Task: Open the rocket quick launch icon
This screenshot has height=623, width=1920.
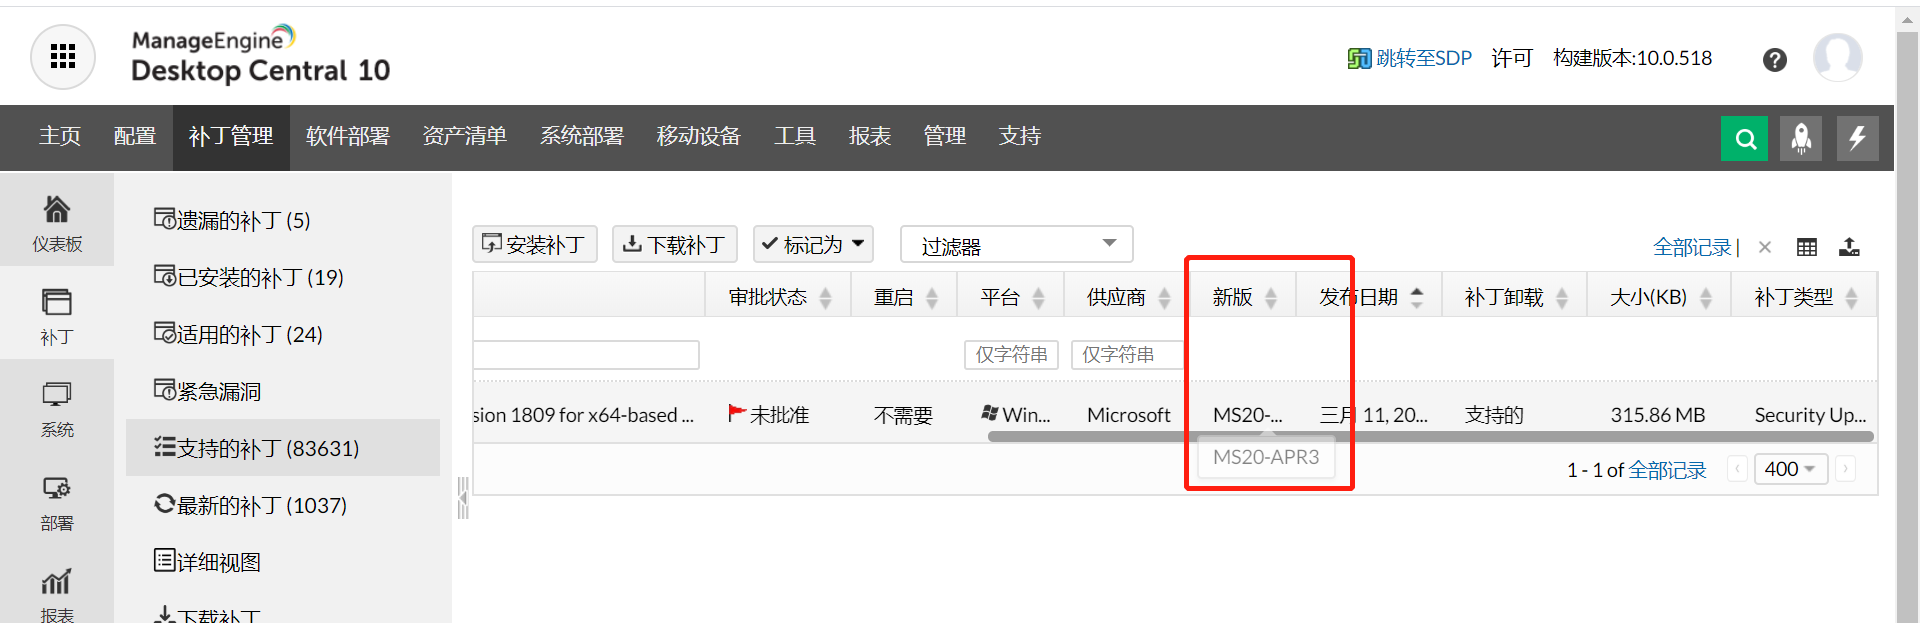Action: point(1801,138)
